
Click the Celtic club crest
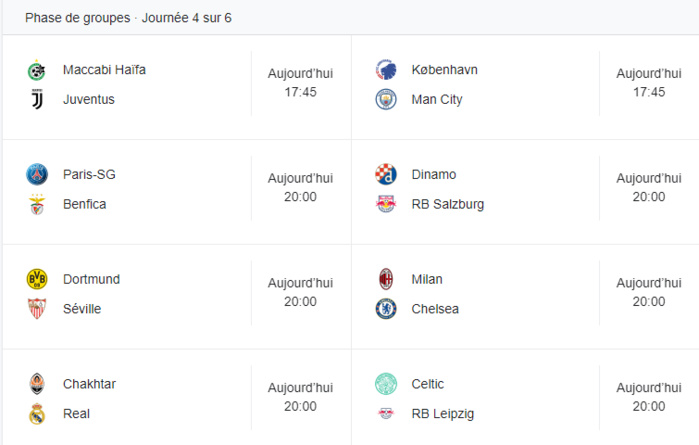pyautogui.click(x=385, y=384)
